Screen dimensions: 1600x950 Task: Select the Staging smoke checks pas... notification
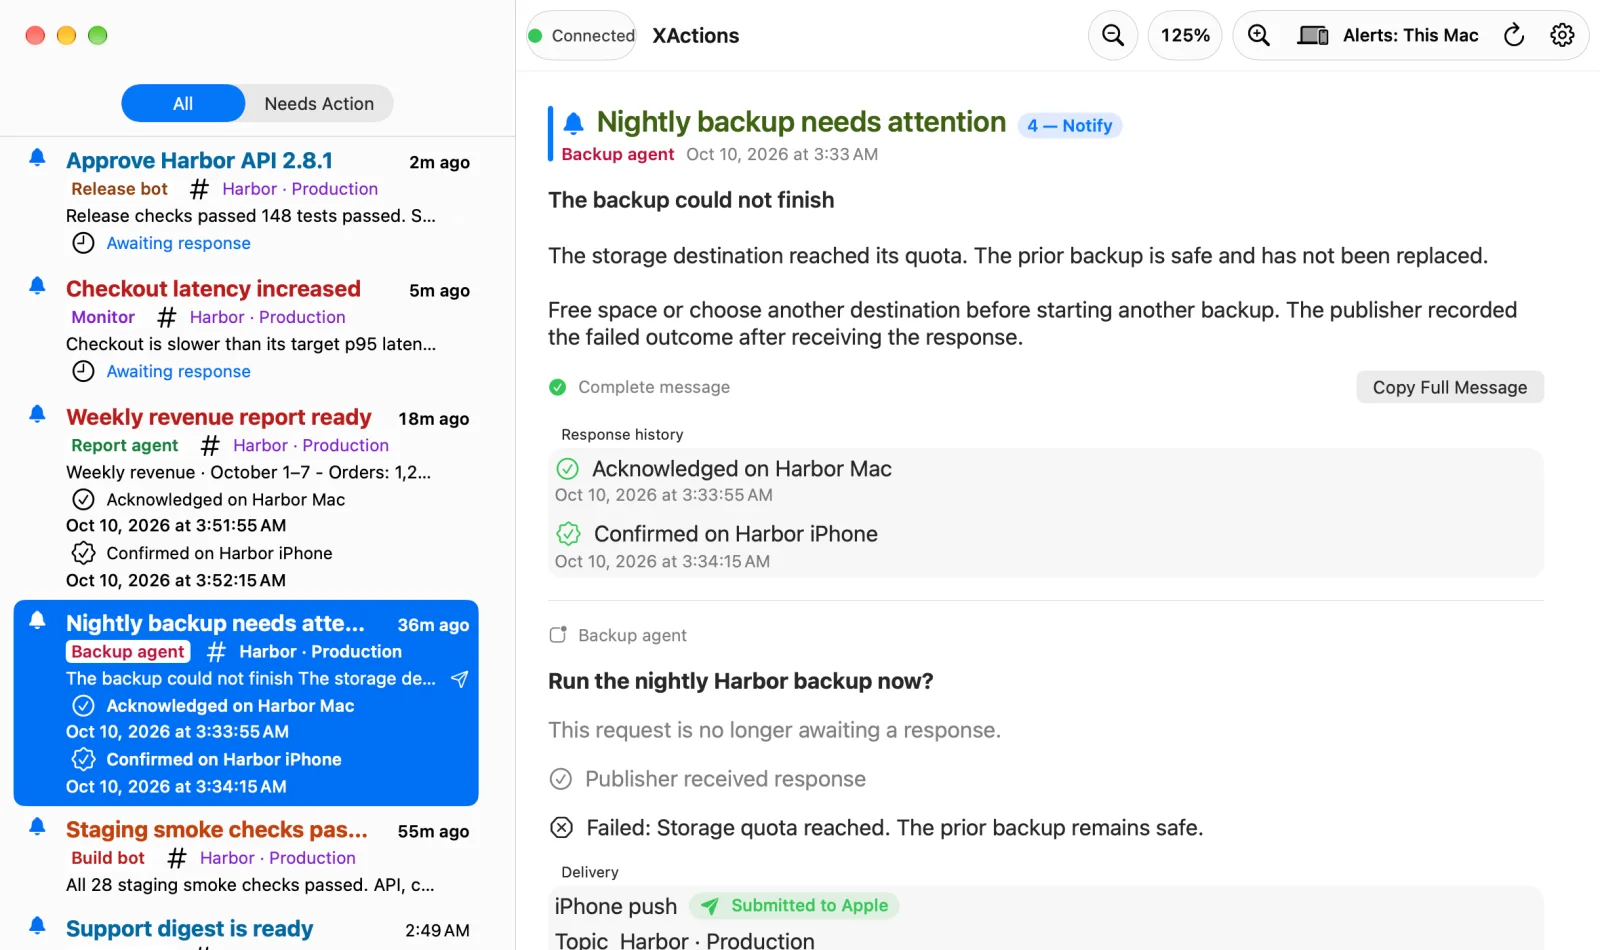coord(247,855)
